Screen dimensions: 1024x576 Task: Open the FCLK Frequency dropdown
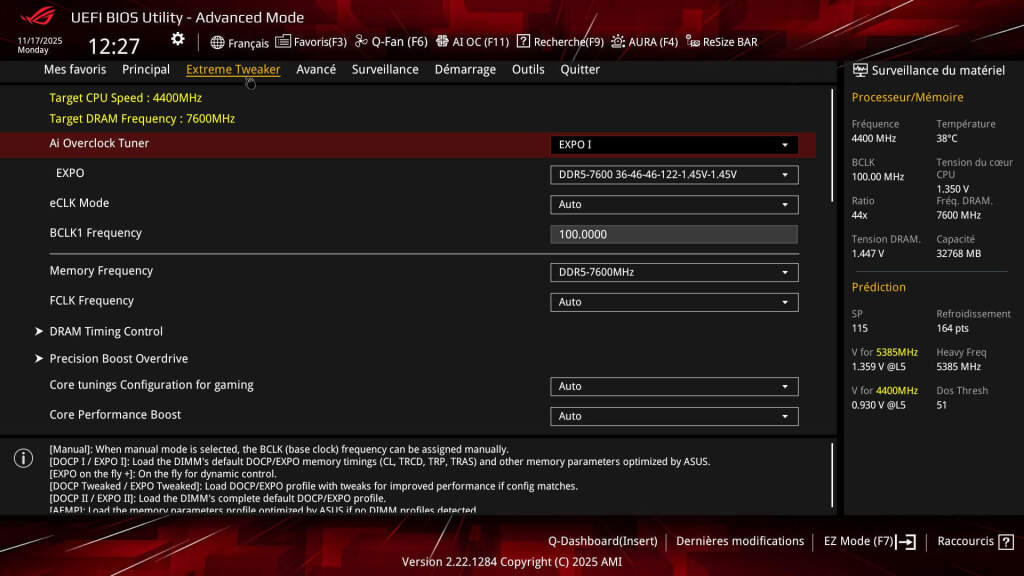tap(672, 301)
